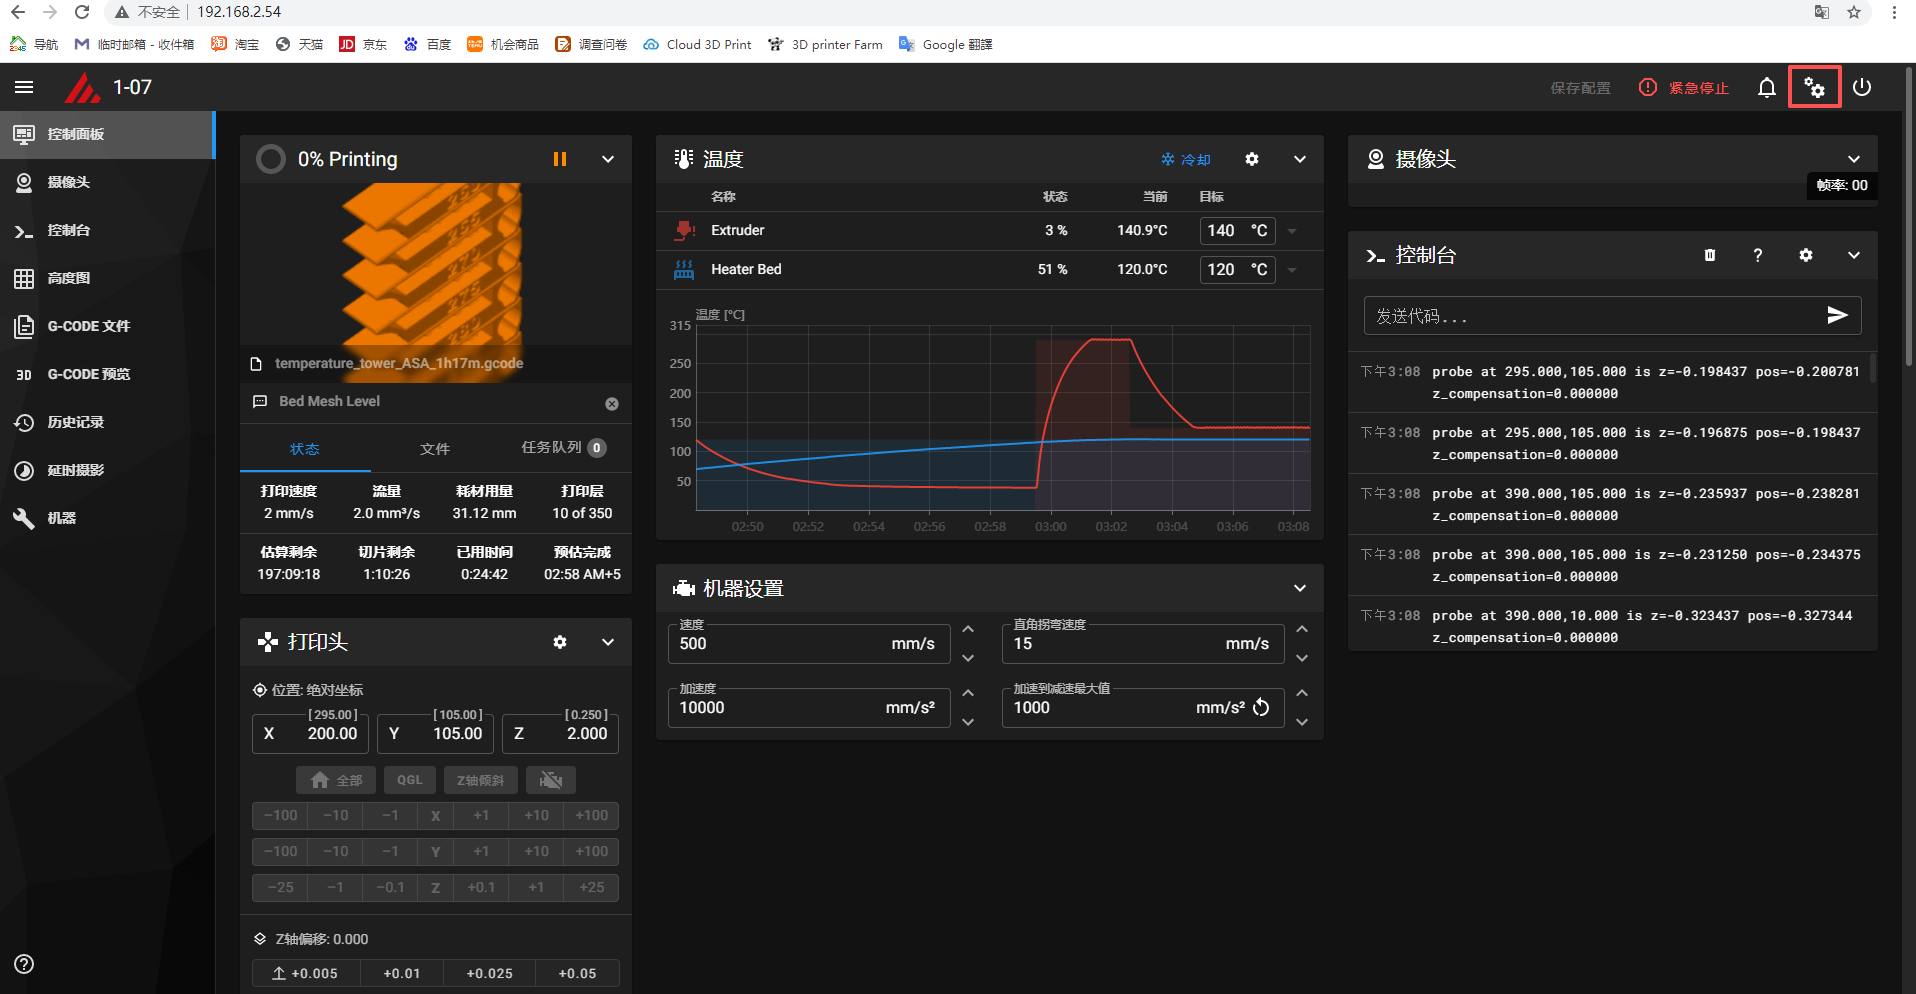
Task: Increase the speed value with up arrow
Action: (x=968, y=629)
